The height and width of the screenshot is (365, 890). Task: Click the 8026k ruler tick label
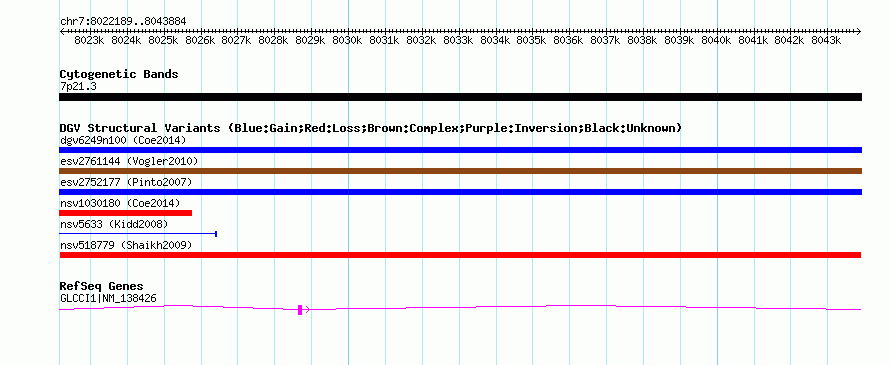pos(200,41)
